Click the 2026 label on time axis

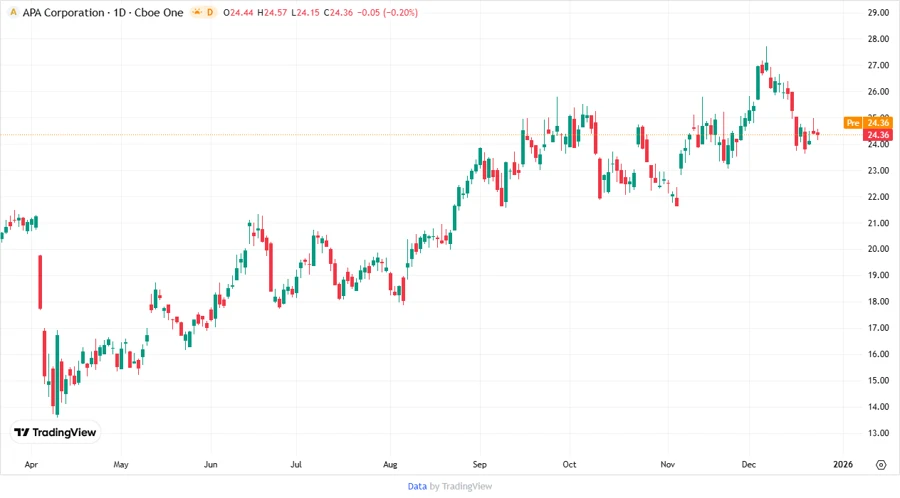coord(843,465)
